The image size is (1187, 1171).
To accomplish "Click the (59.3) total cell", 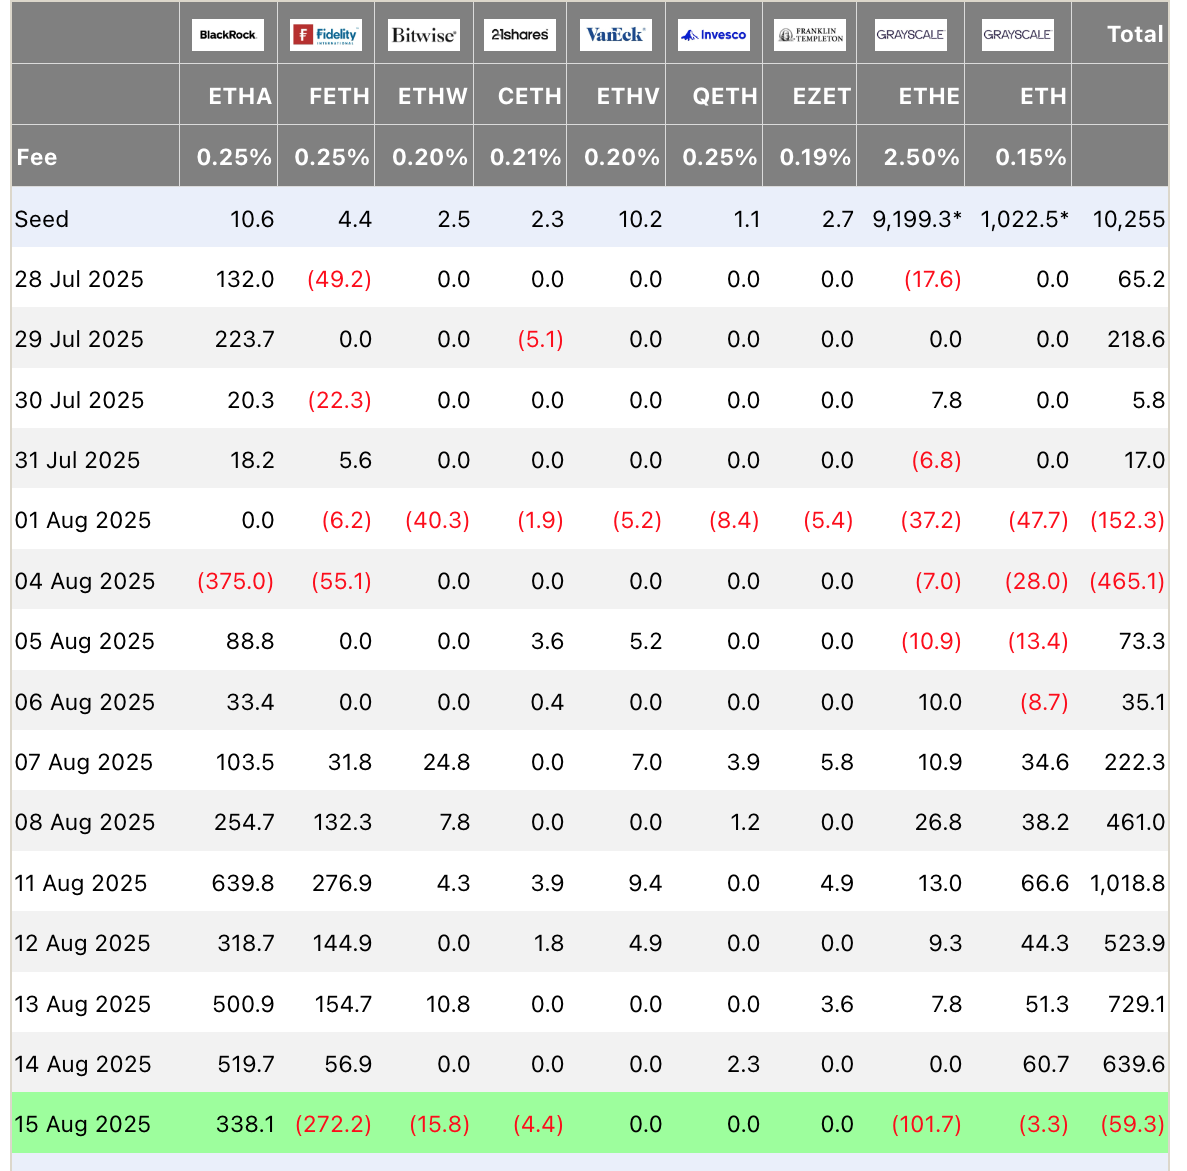I will [x=1132, y=1124].
